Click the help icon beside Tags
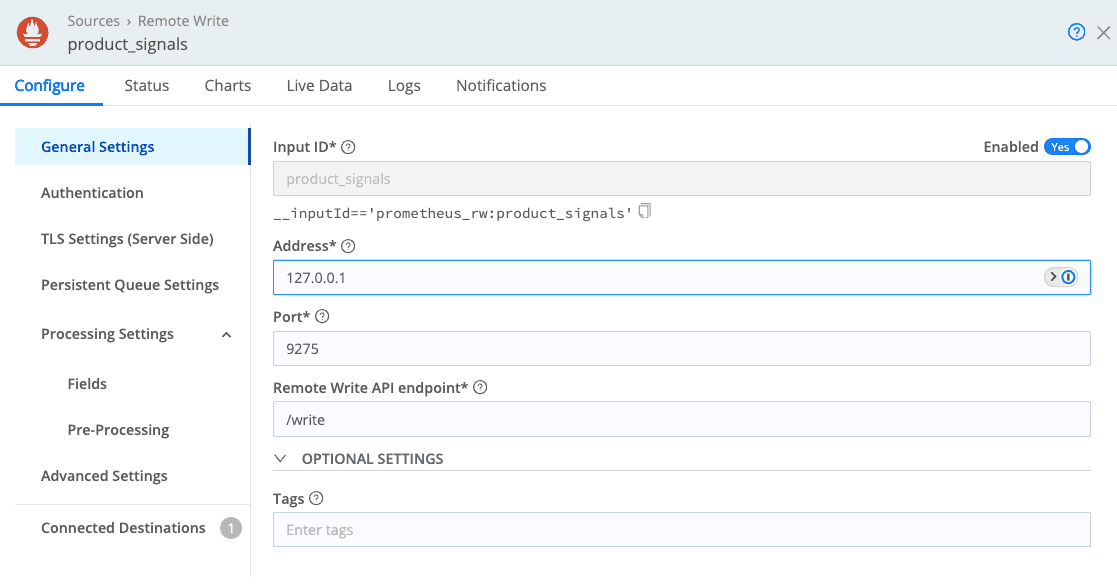The height and width of the screenshot is (586, 1117). (x=316, y=498)
